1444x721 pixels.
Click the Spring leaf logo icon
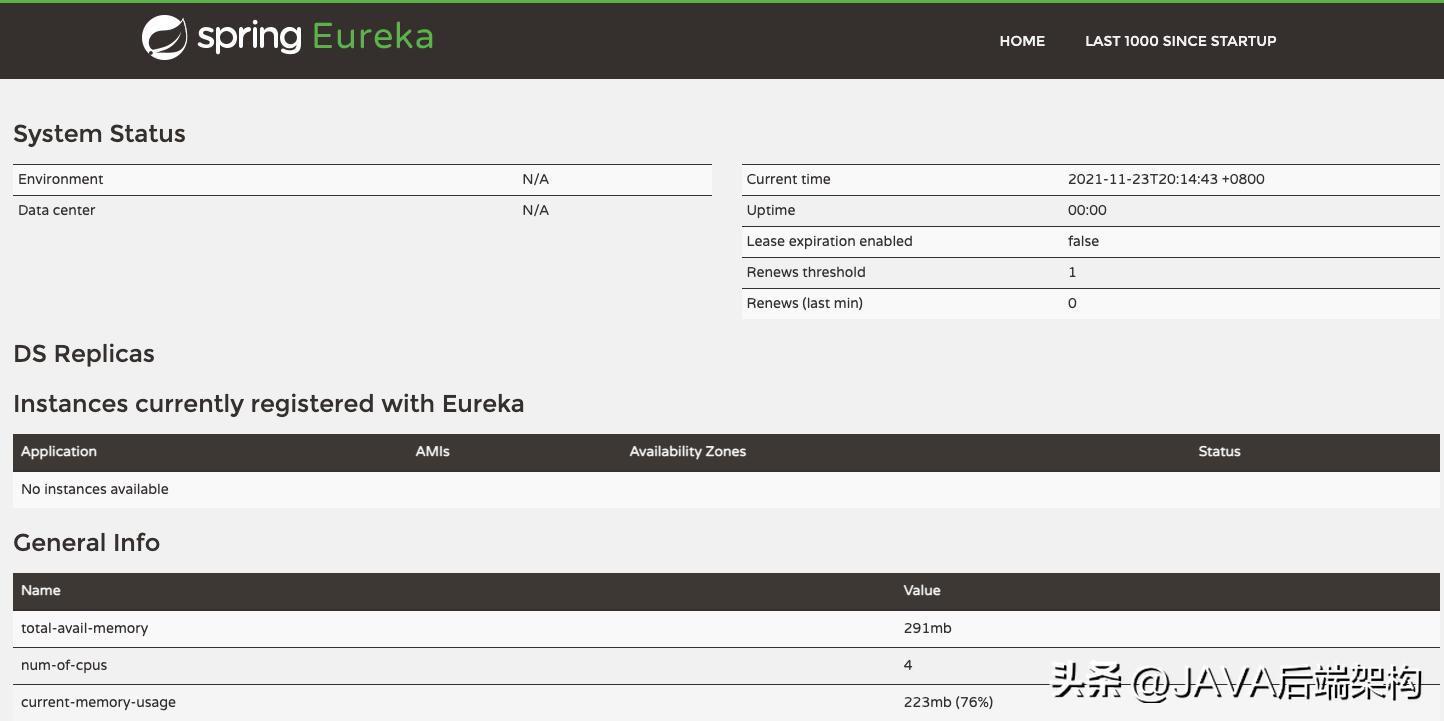[x=164, y=38]
